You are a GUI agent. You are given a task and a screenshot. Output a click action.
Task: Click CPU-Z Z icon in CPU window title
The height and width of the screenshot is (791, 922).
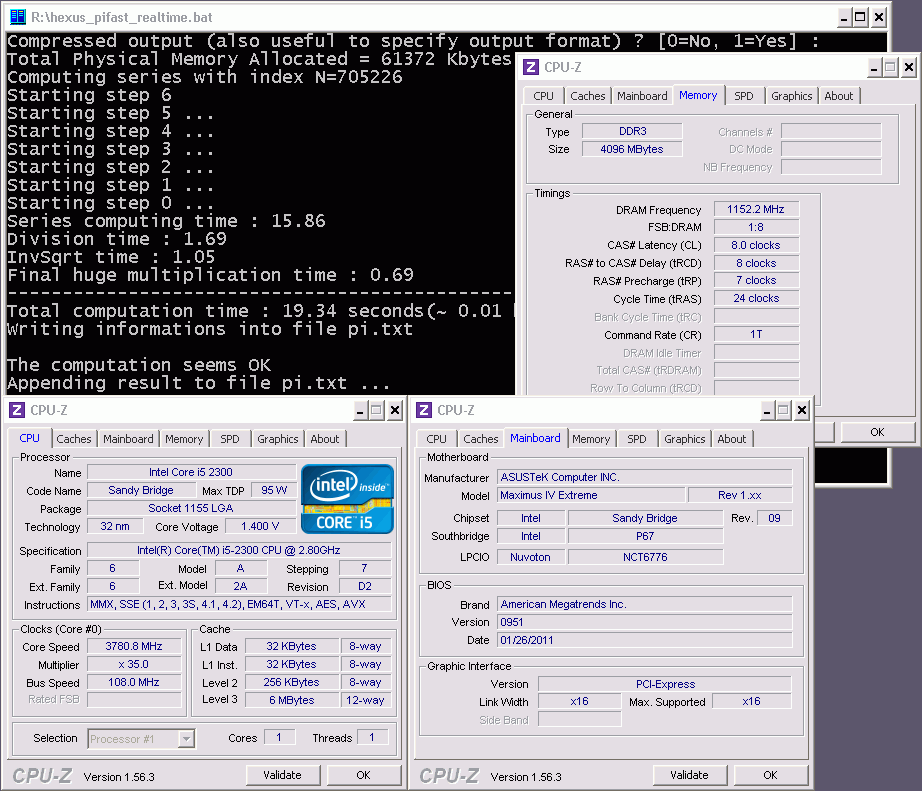[x=17, y=410]
